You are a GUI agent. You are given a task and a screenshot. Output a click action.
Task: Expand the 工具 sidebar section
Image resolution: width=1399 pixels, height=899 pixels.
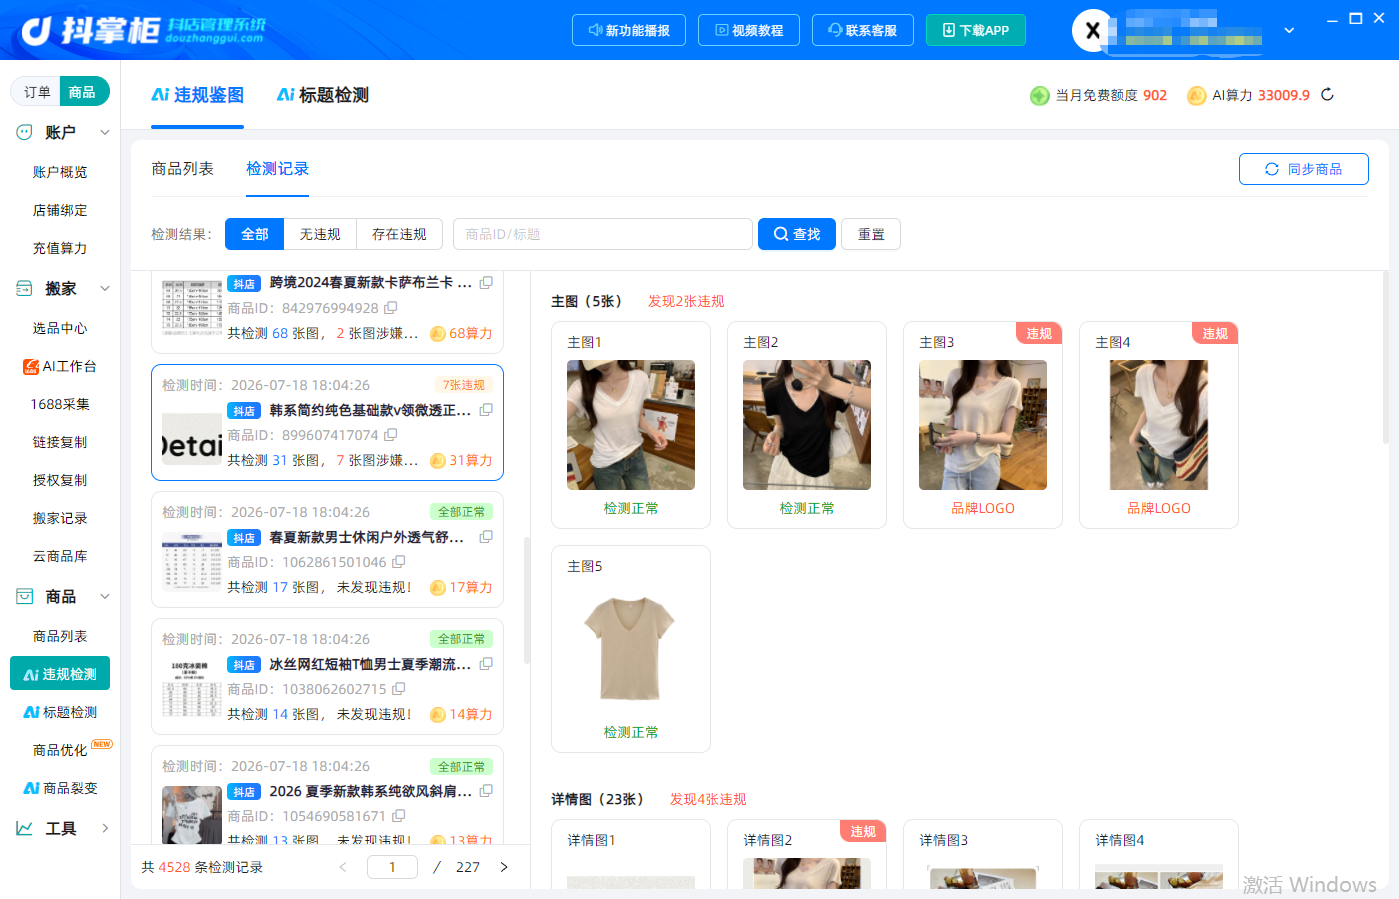tap(105, 828)
